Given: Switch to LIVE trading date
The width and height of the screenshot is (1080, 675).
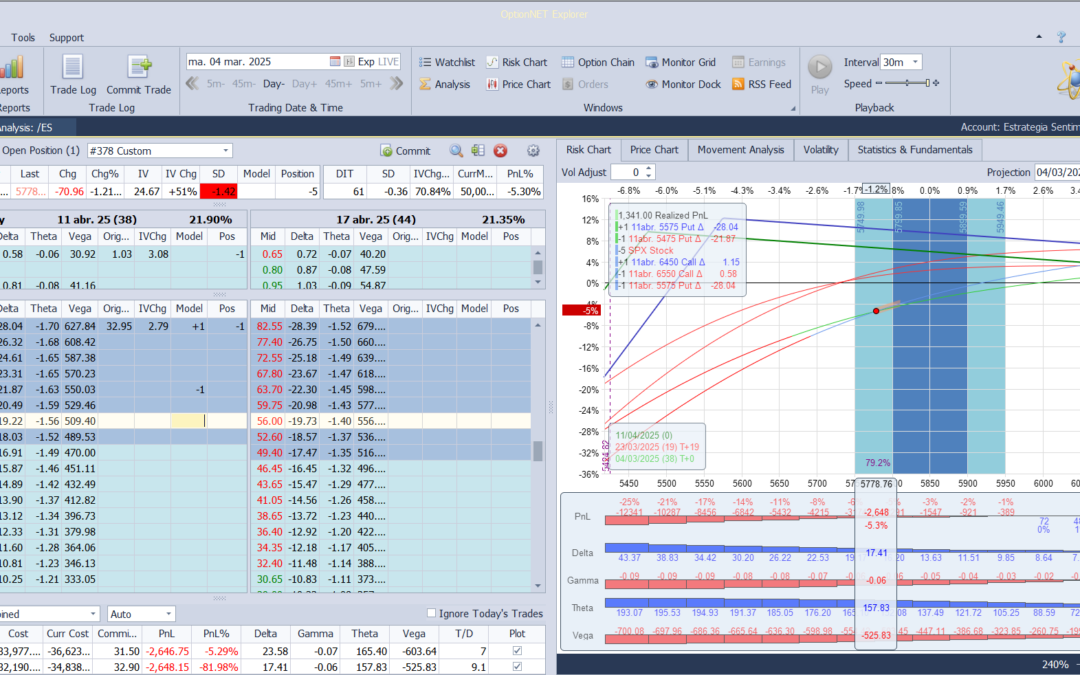Looking at the screenshot, I should pyautogui.click(x=388, y=61).
